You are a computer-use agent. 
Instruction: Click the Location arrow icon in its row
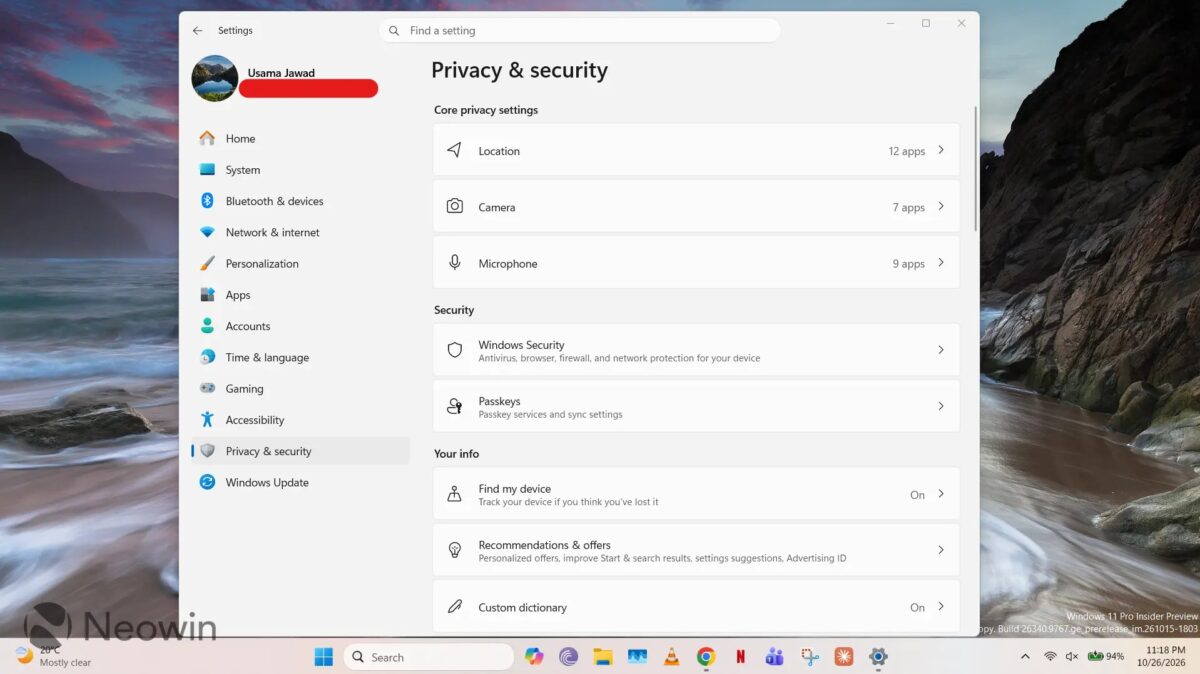(x=454, y=150)
